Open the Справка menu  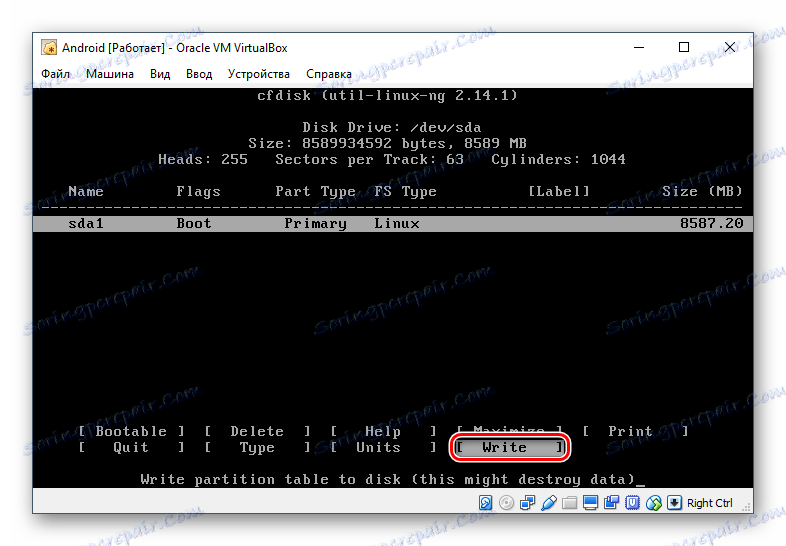(x=329, y=74)
